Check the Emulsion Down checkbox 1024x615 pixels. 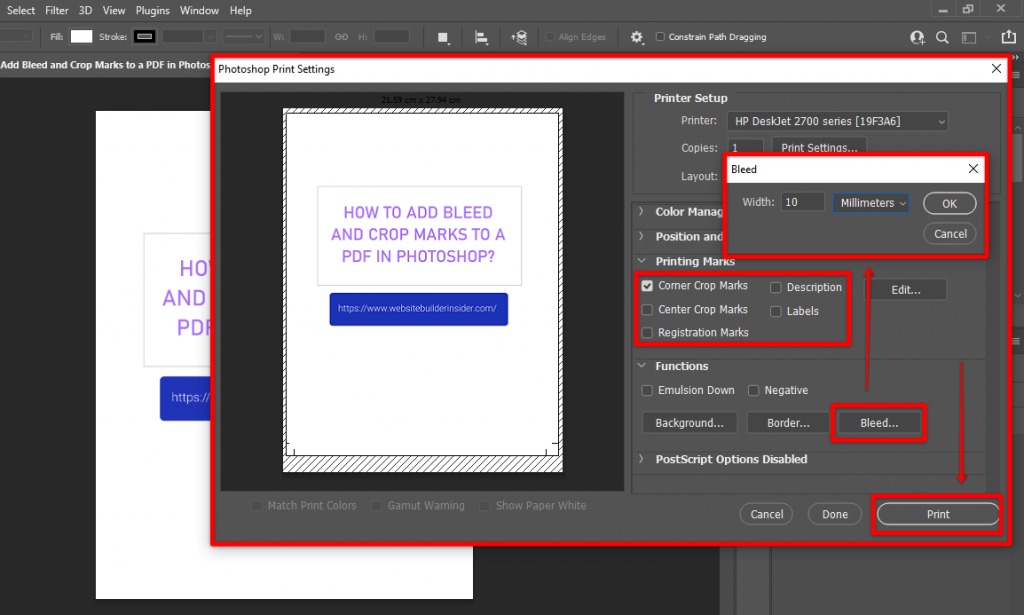[x=647, y=390]
